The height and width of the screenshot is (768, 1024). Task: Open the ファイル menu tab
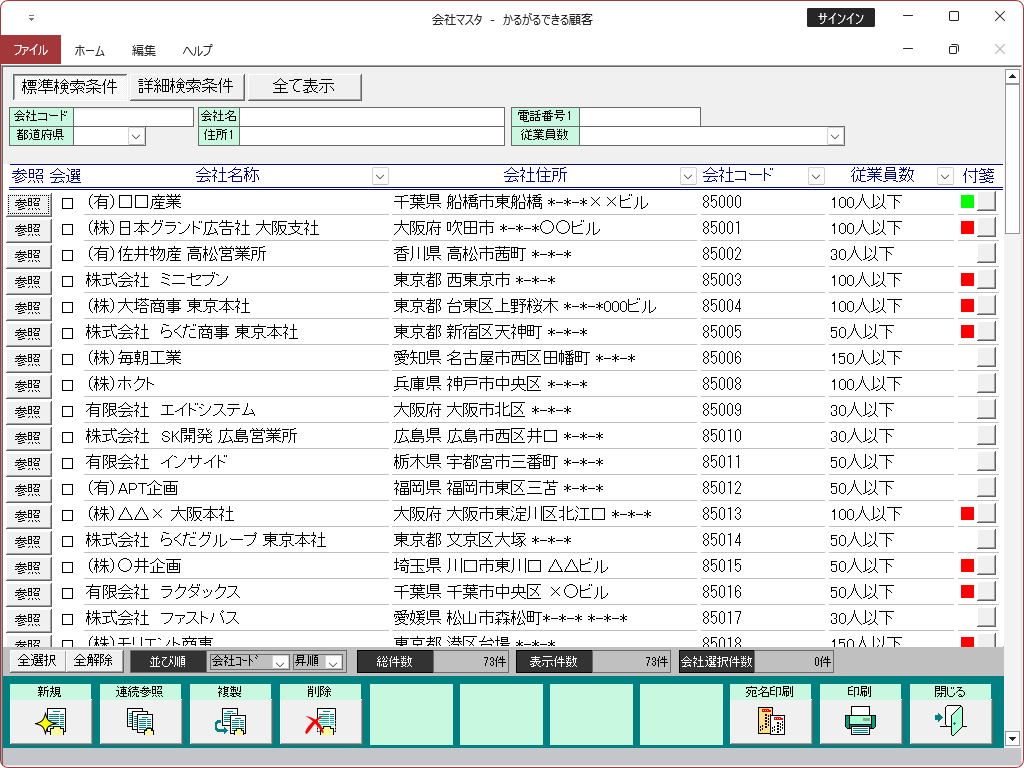(x=31, y=50)
